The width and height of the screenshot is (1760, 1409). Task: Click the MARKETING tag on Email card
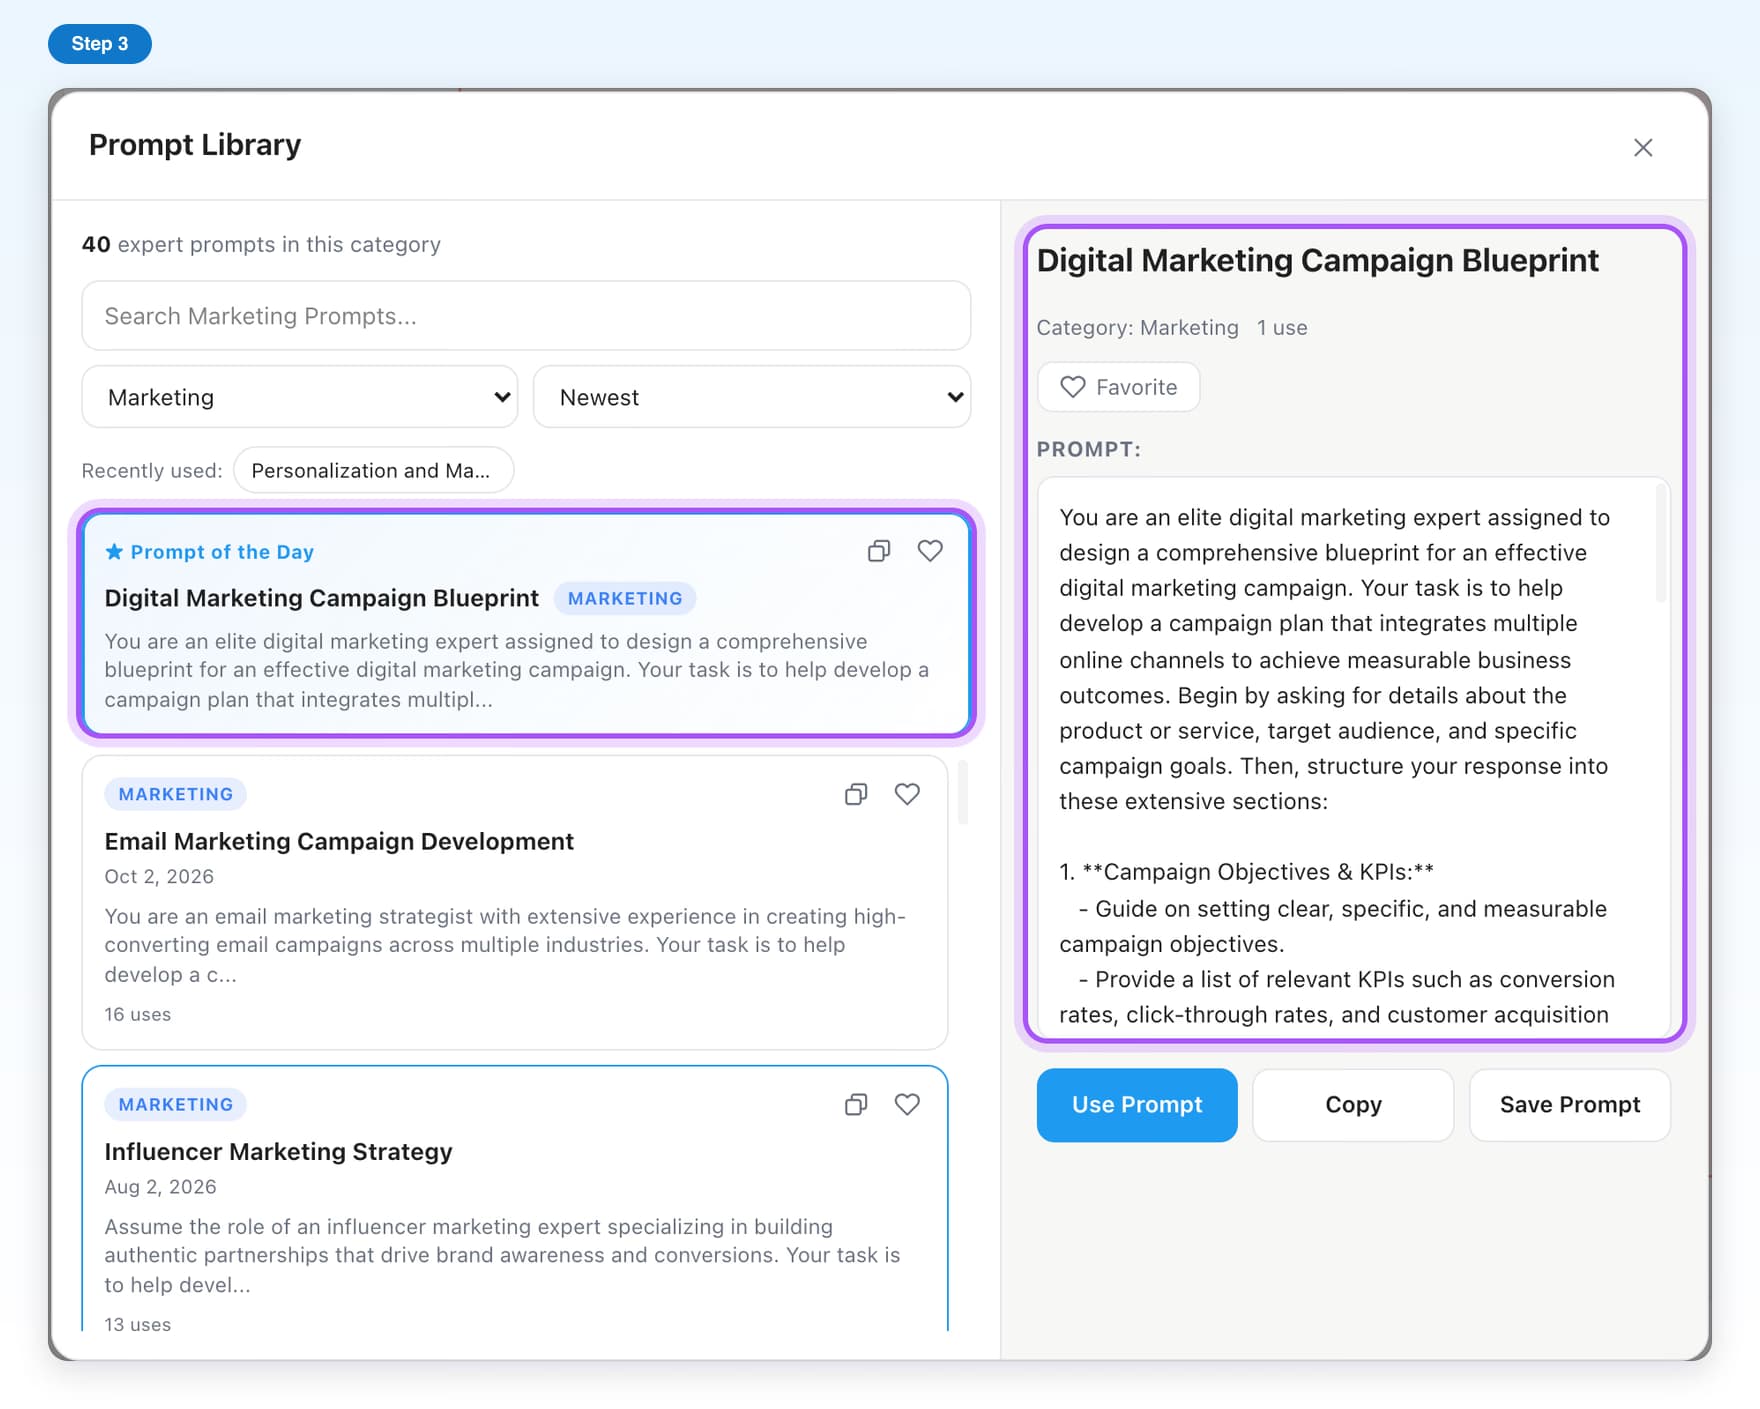[176, 794]
